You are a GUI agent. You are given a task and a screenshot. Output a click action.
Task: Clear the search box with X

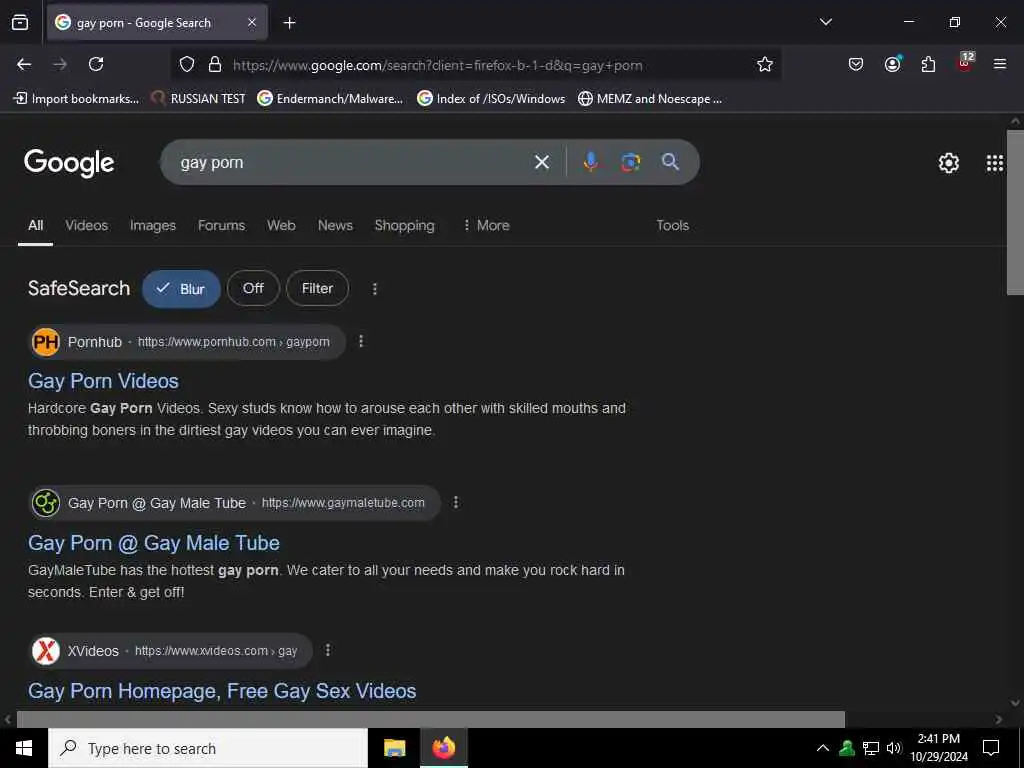pos(542,162)
